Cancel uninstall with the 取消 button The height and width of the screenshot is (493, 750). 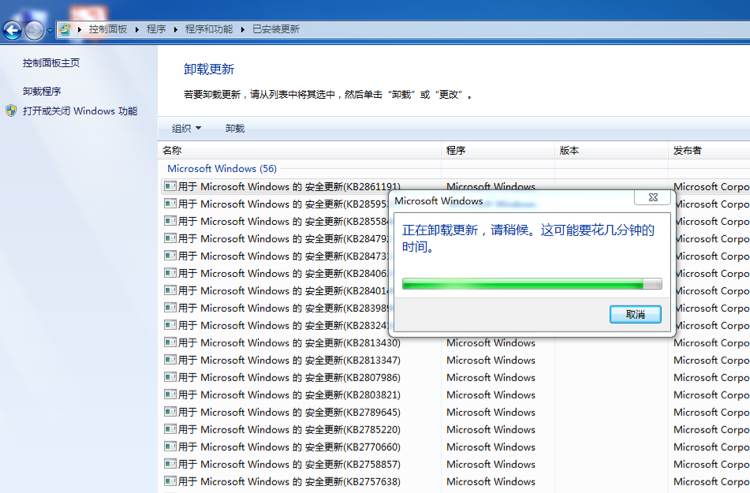[635, 314]
